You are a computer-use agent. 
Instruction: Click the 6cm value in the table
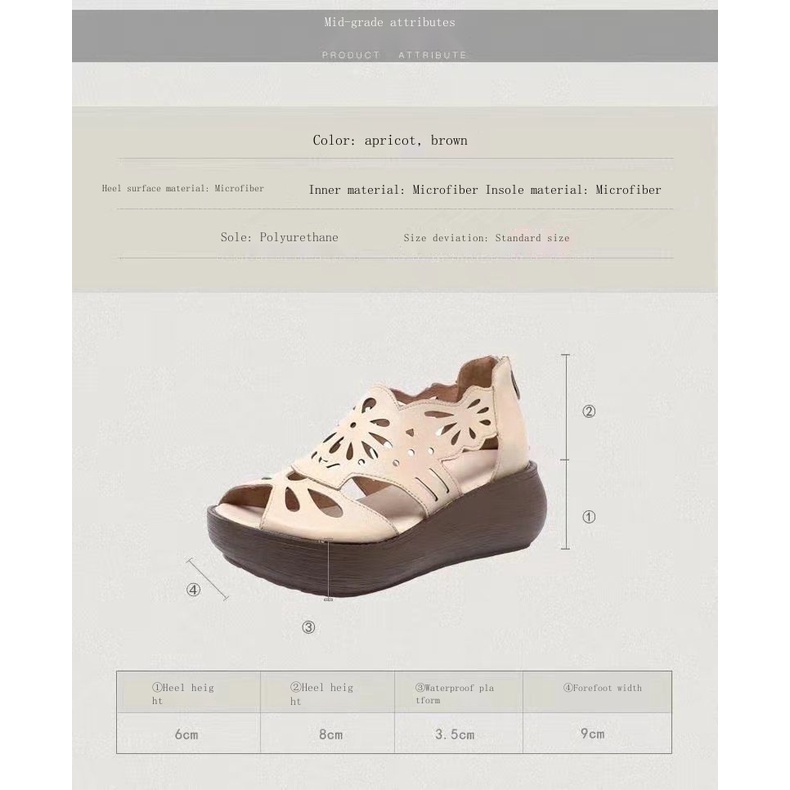point(186,734)
